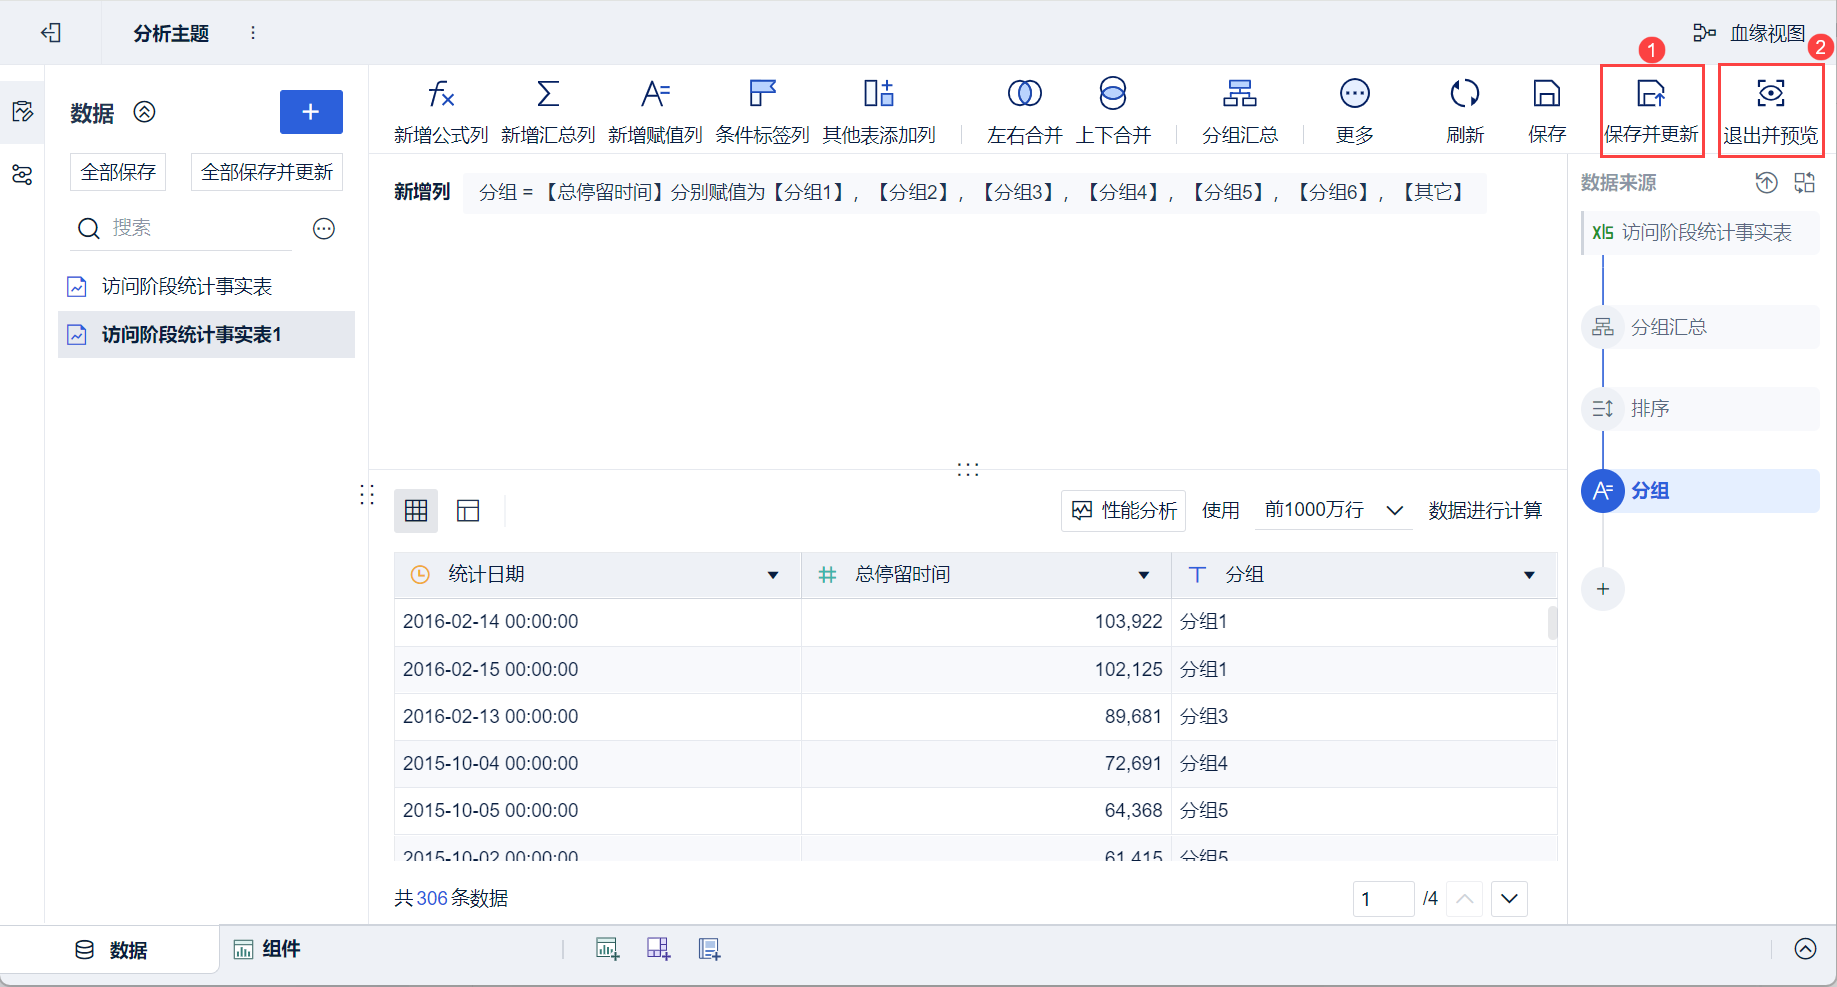The height and width of the screenshot is (987, 1837).
Task: Select the 分组 step in the flow
Action: (x=1700, y=491)
